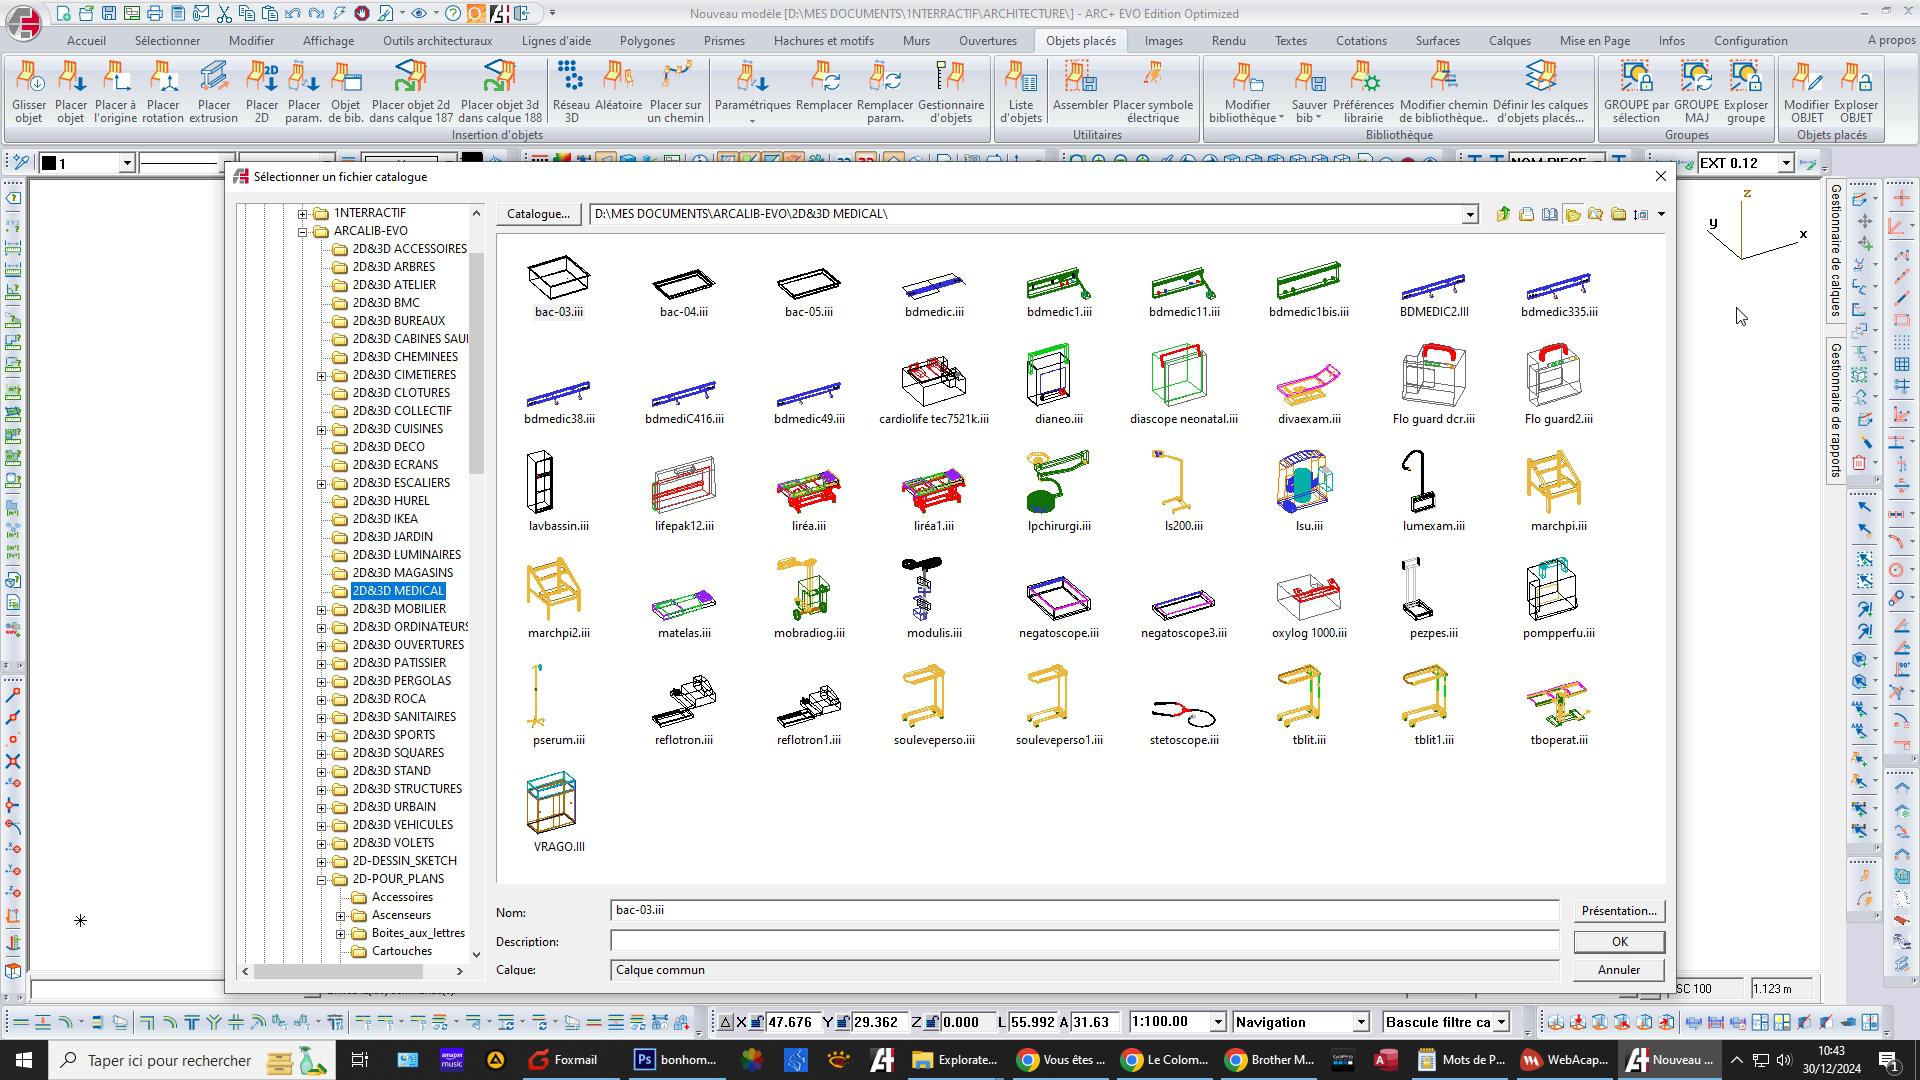Toggle the Y coordinate lock
Image resolution: width=1920 pixels, height=1080 pixels.
843,1022
